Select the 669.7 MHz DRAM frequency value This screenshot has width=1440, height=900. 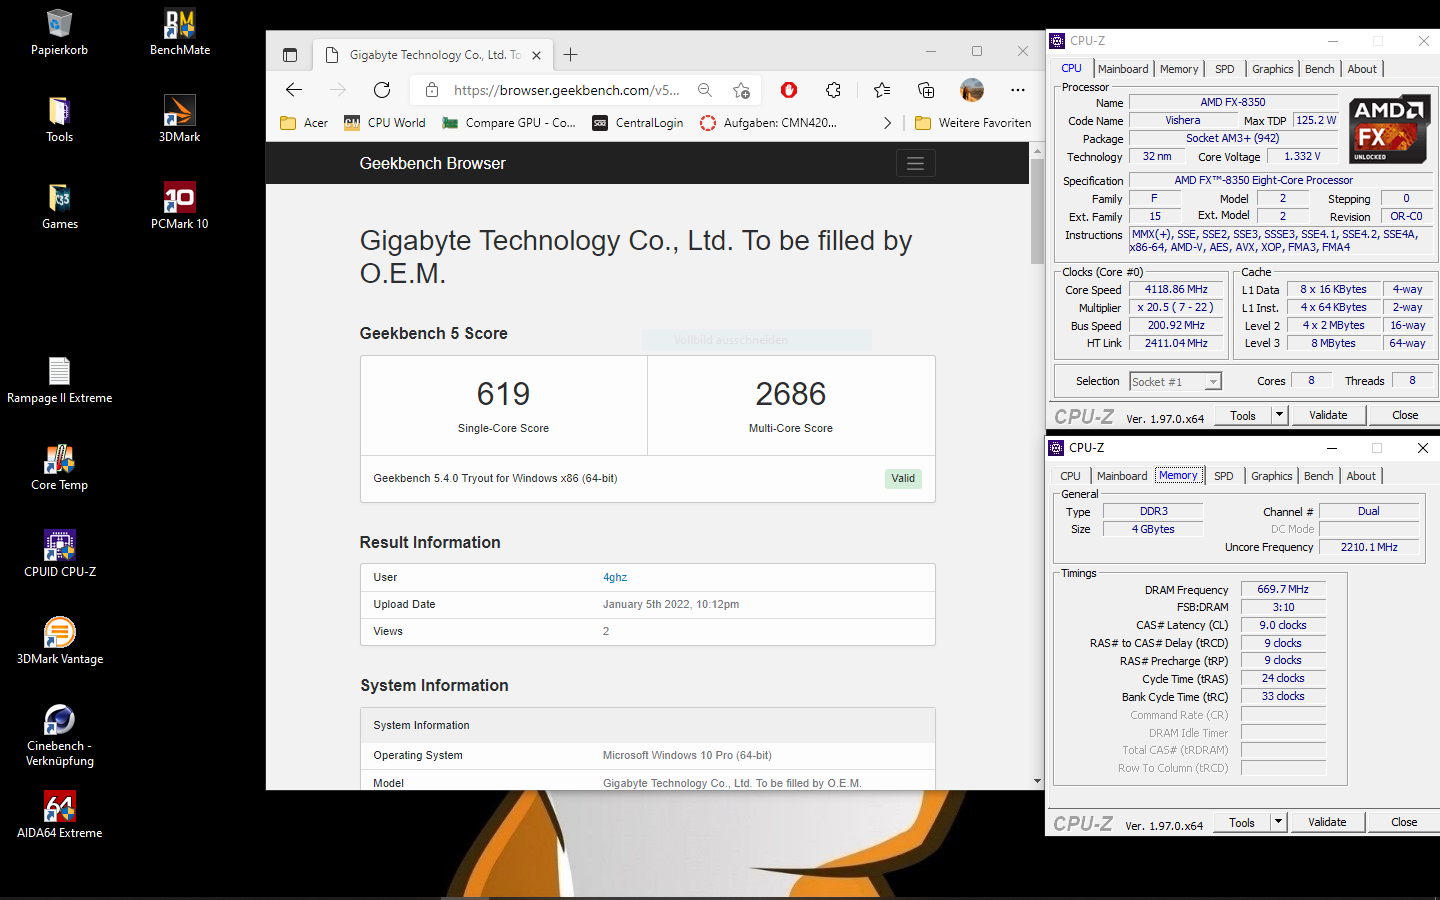(1283, 589)
